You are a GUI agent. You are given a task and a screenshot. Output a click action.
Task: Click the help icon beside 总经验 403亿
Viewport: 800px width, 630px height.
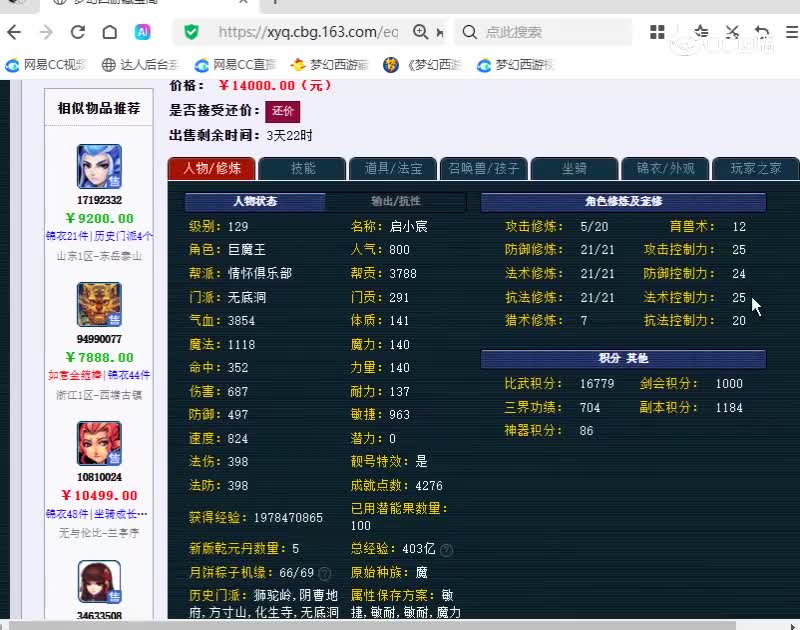coord(446,550)
